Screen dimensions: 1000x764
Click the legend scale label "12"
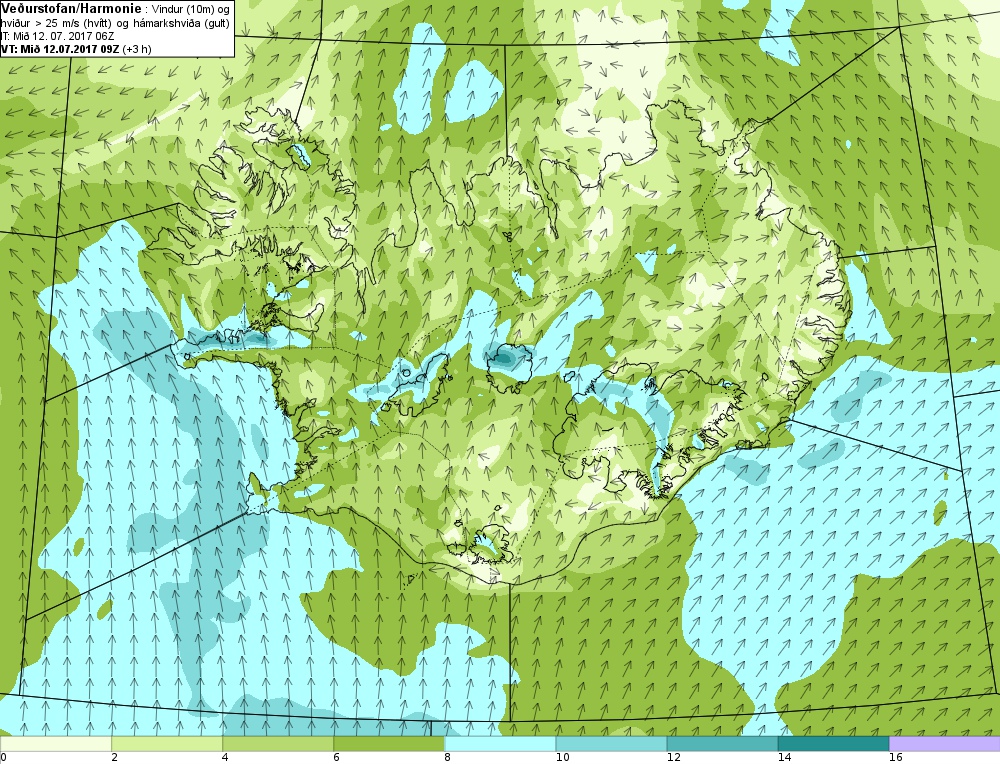point(673,758)
